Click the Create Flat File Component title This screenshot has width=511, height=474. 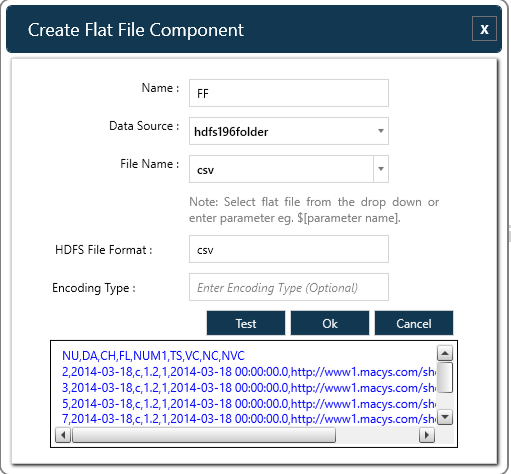point(136,30)
